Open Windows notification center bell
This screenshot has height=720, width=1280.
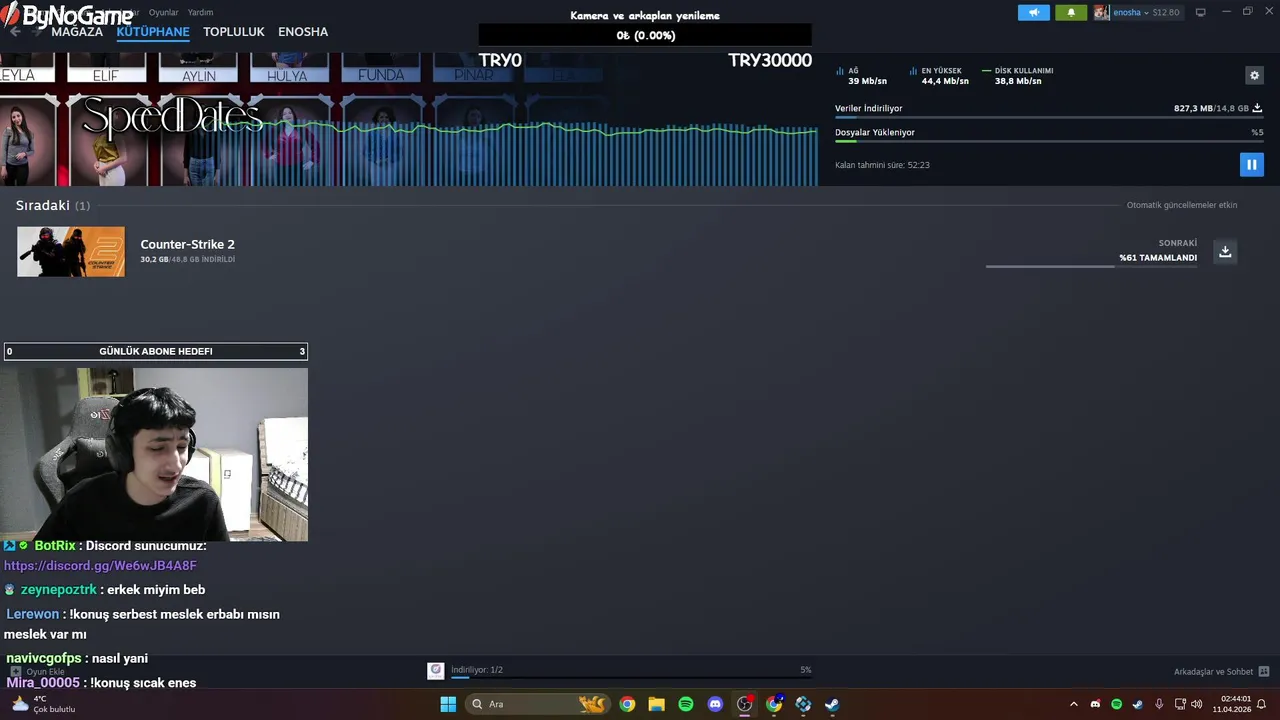coord(1262,704)
